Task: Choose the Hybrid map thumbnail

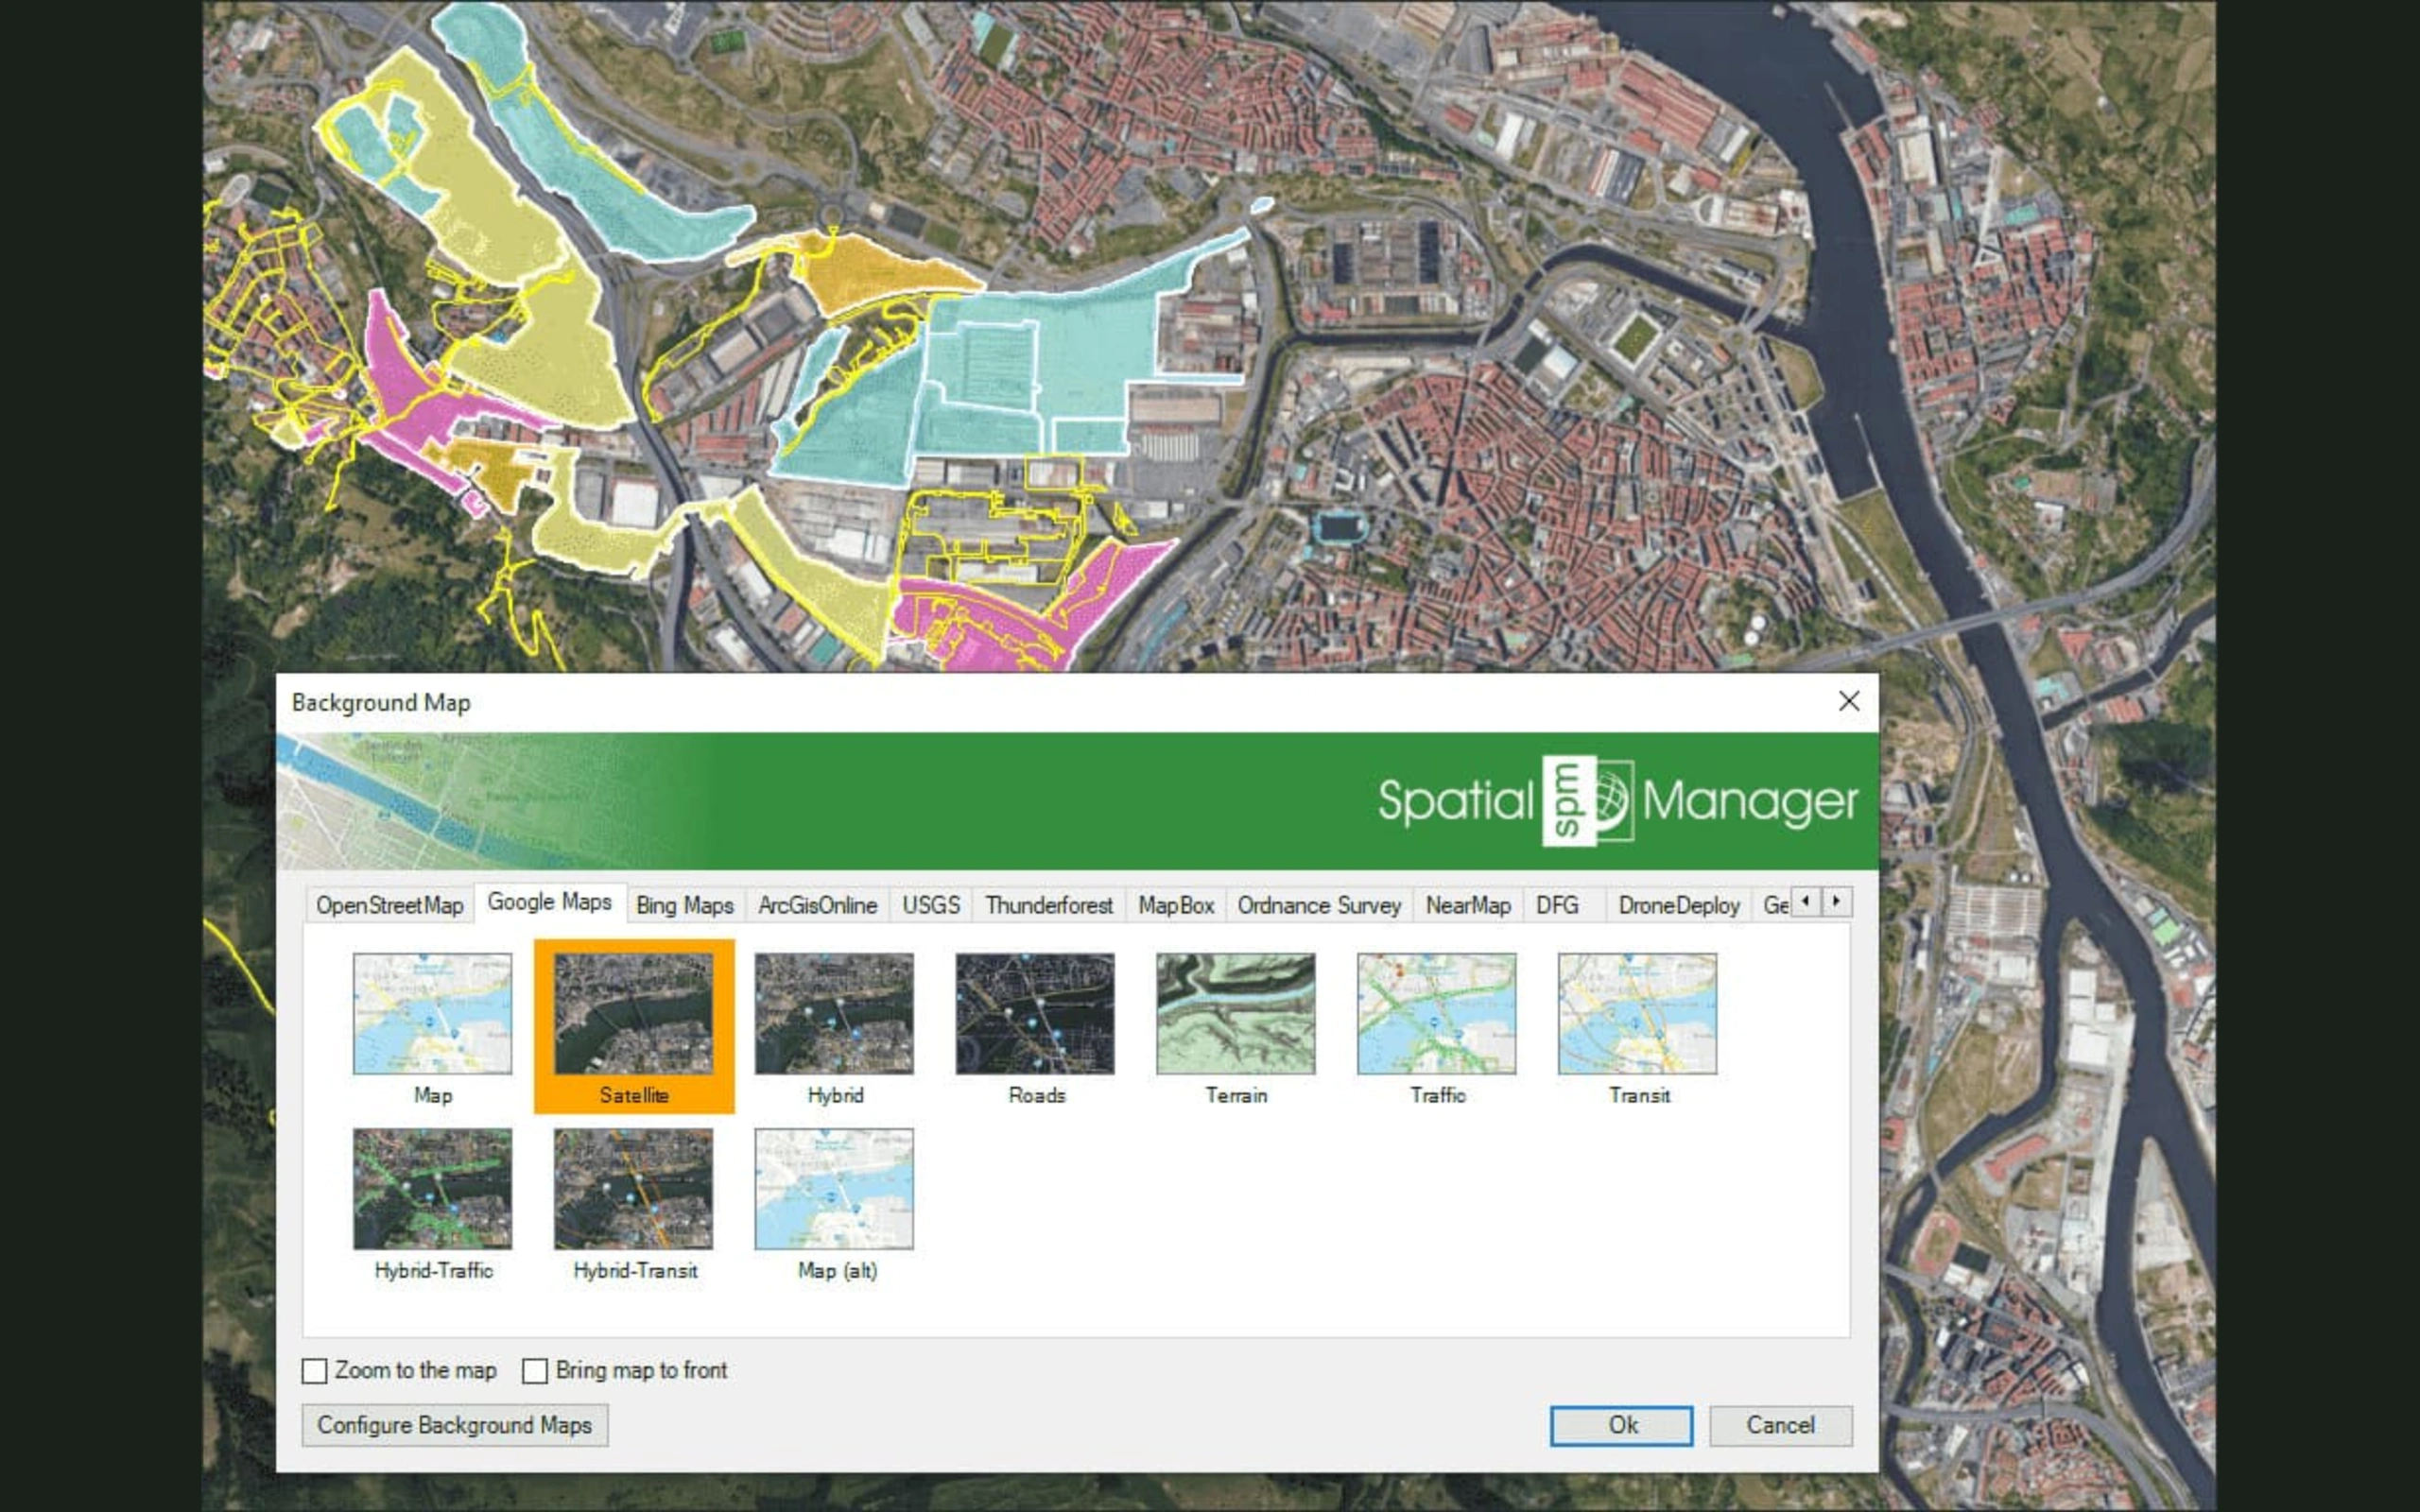Action: tap(834, 1013)
